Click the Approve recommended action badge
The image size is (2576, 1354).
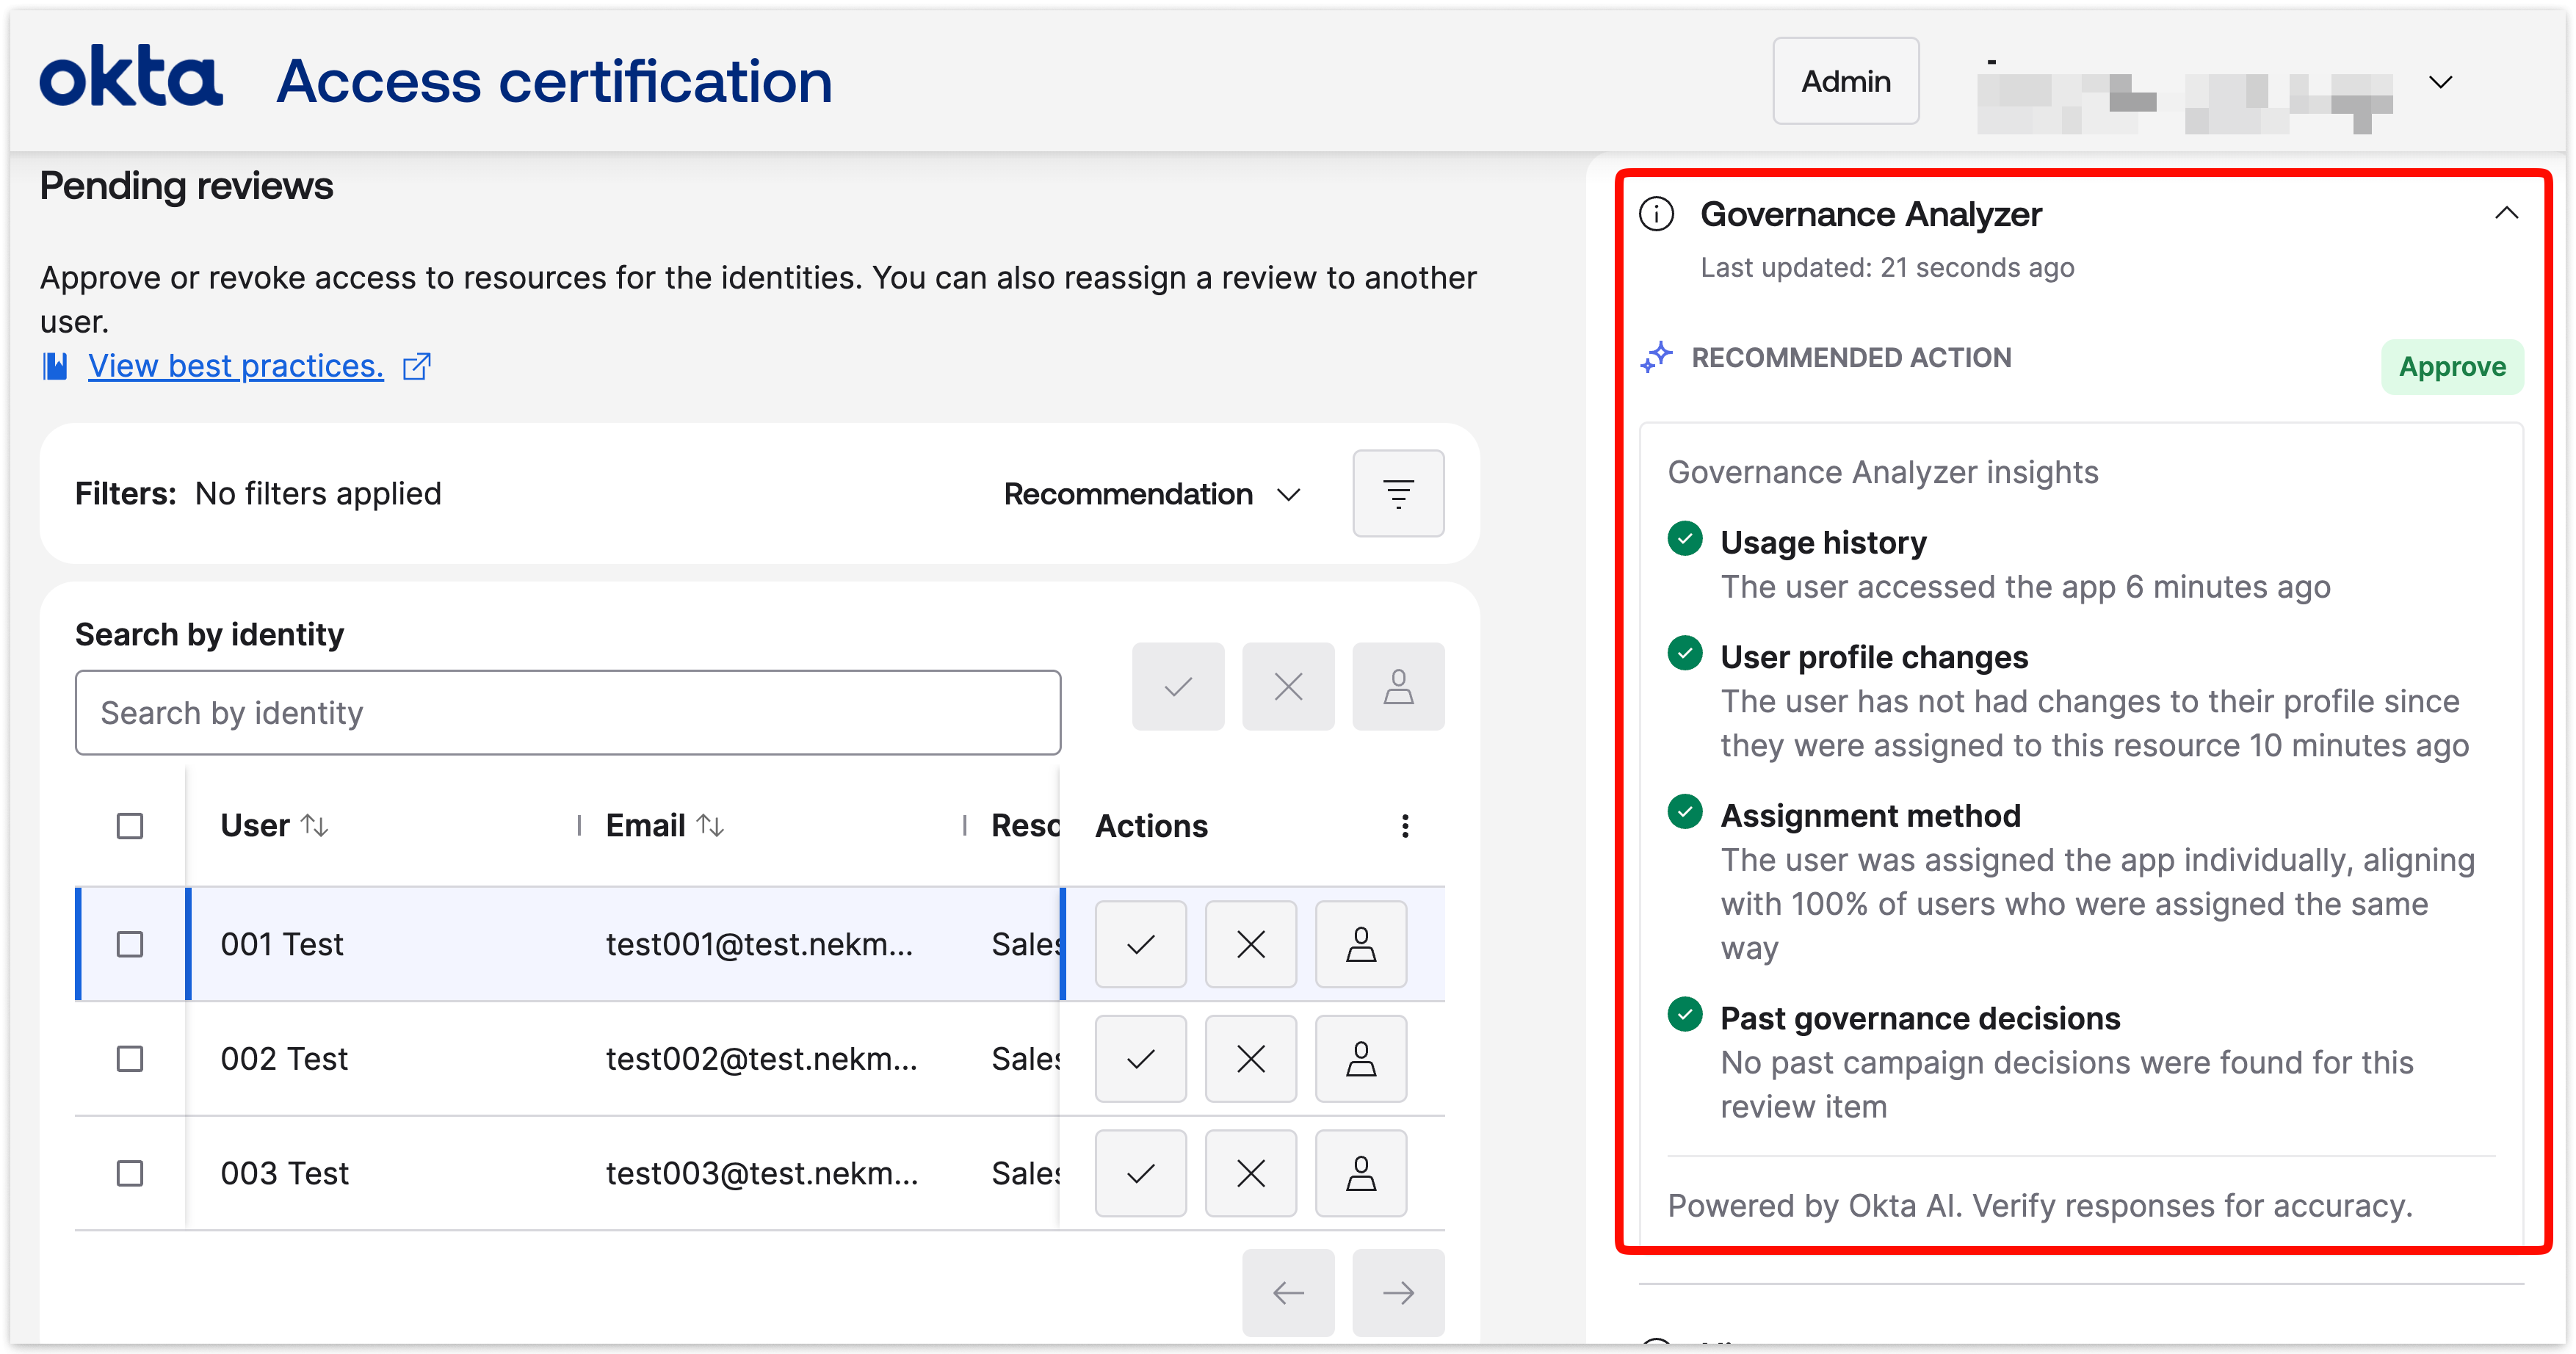2452,367
